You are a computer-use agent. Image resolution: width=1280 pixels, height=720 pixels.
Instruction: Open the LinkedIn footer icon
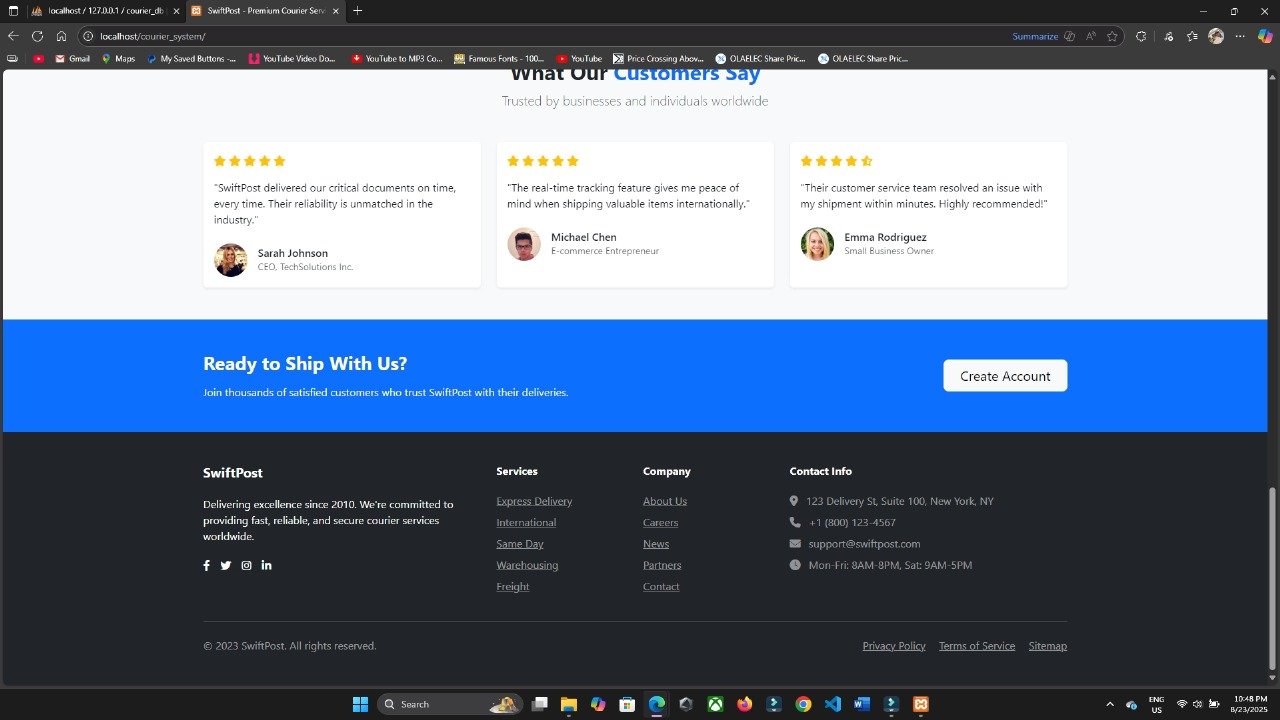pos(266,565)
